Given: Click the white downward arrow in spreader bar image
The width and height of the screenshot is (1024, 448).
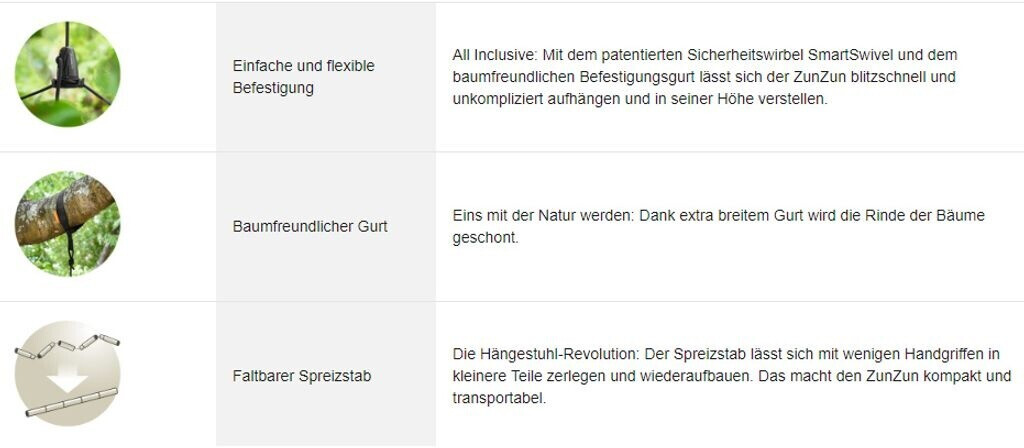Looking at the screenshot, I should point(68,374).
